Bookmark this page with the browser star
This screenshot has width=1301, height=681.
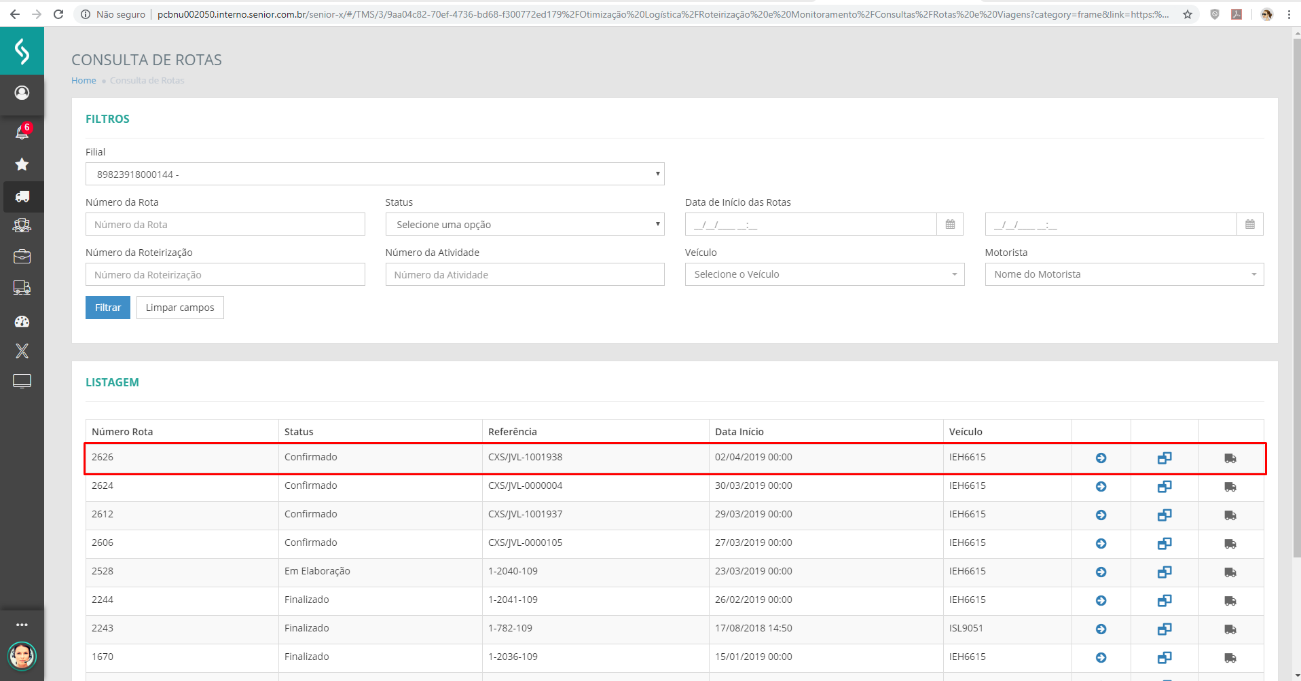coord(1187,15)
